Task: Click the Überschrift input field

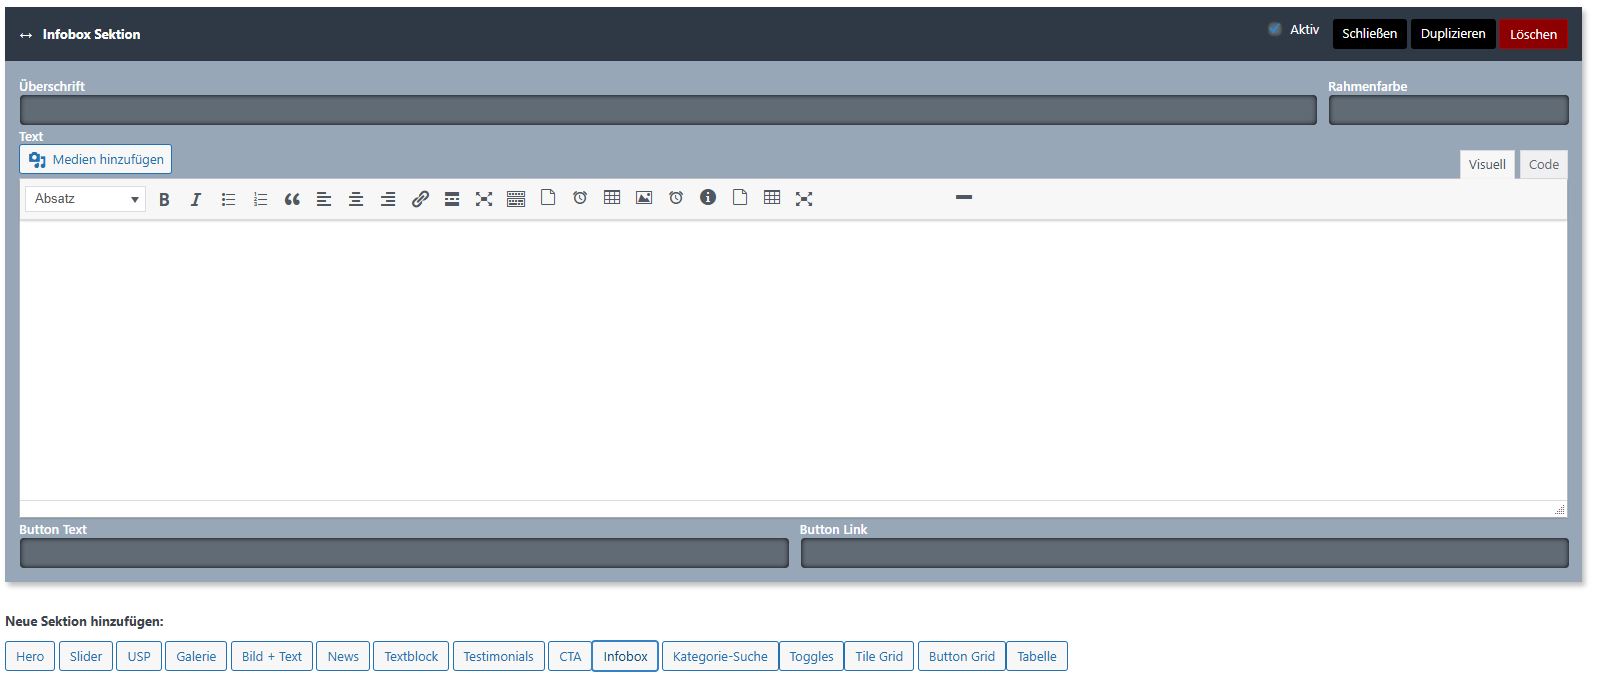Action: (667, 110)
